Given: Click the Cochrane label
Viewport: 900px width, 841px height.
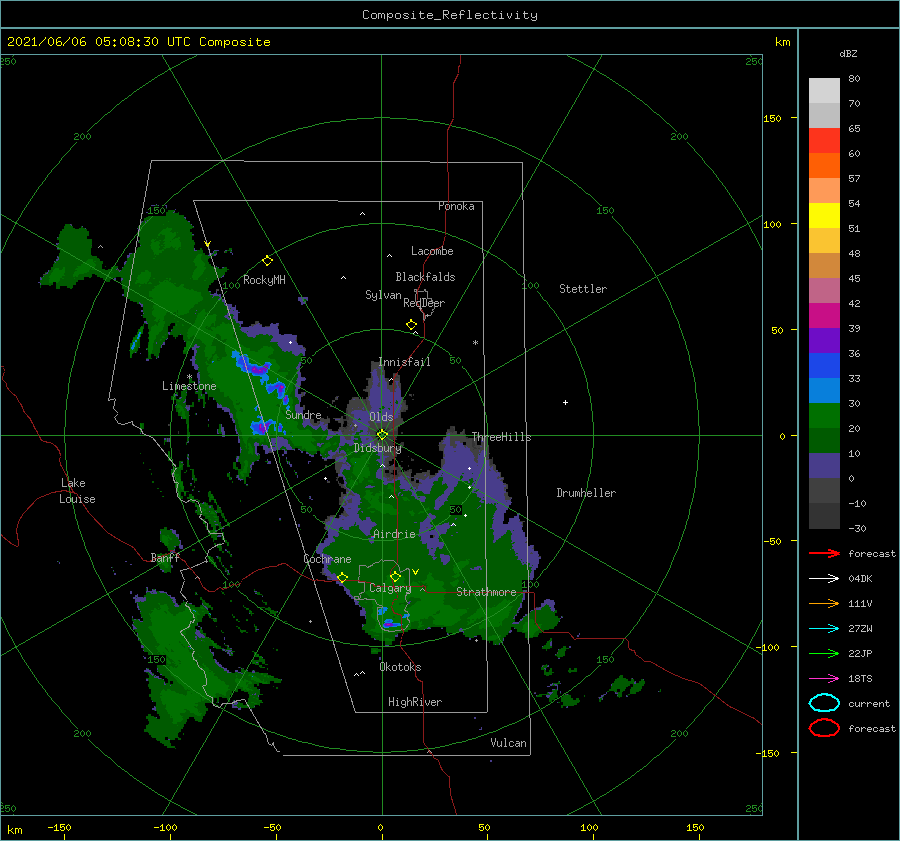Looking at the screenshot, I should point(327,559).
